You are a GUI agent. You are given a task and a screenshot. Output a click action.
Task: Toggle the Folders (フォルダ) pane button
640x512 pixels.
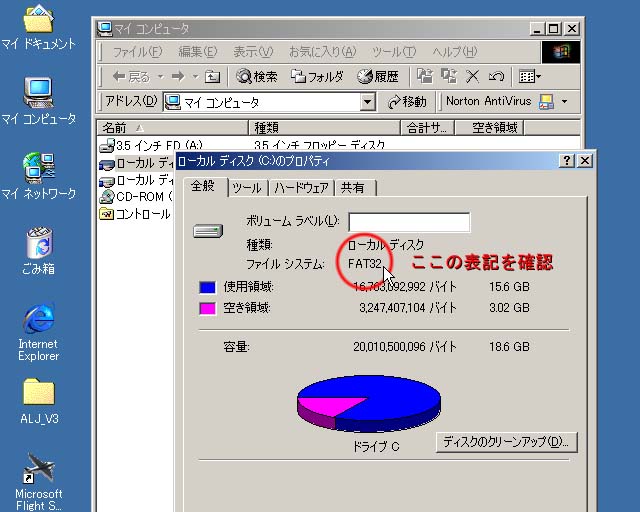pos(316,76)
